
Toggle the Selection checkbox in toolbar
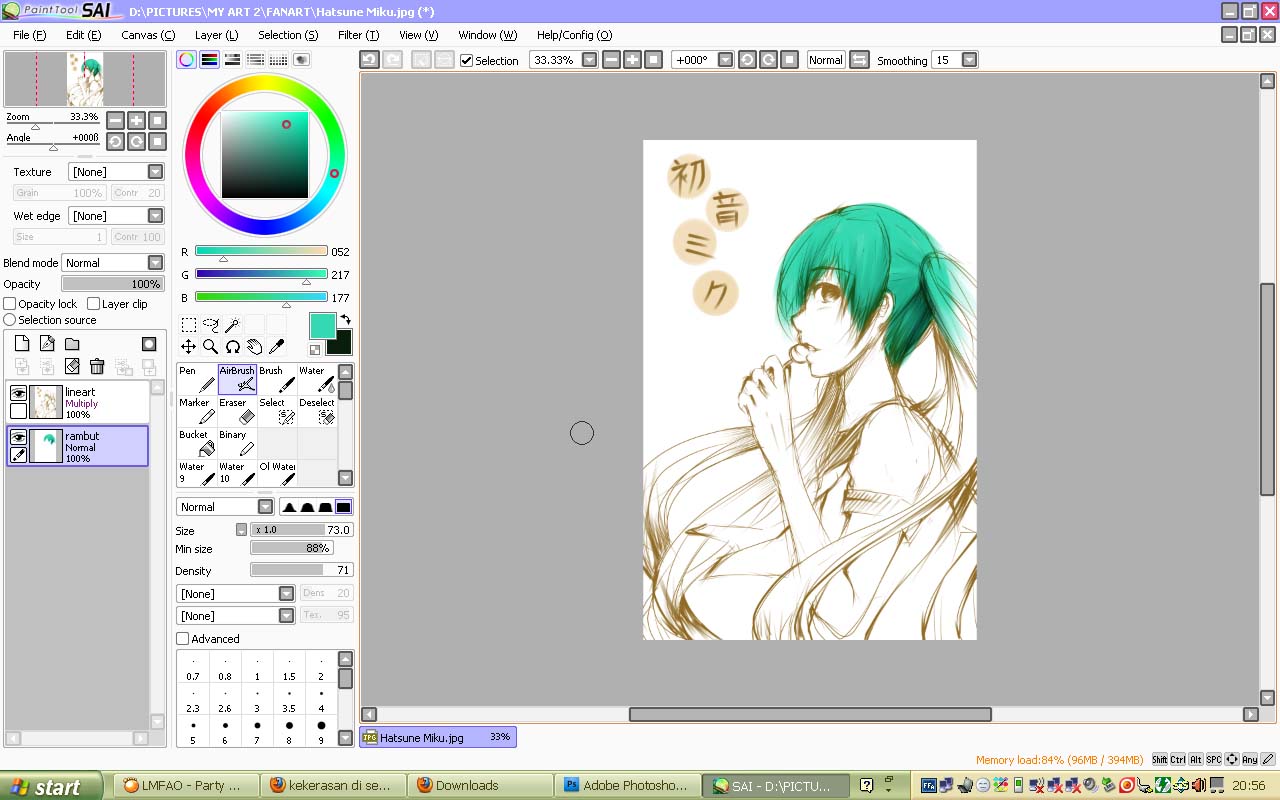[466, 60]
